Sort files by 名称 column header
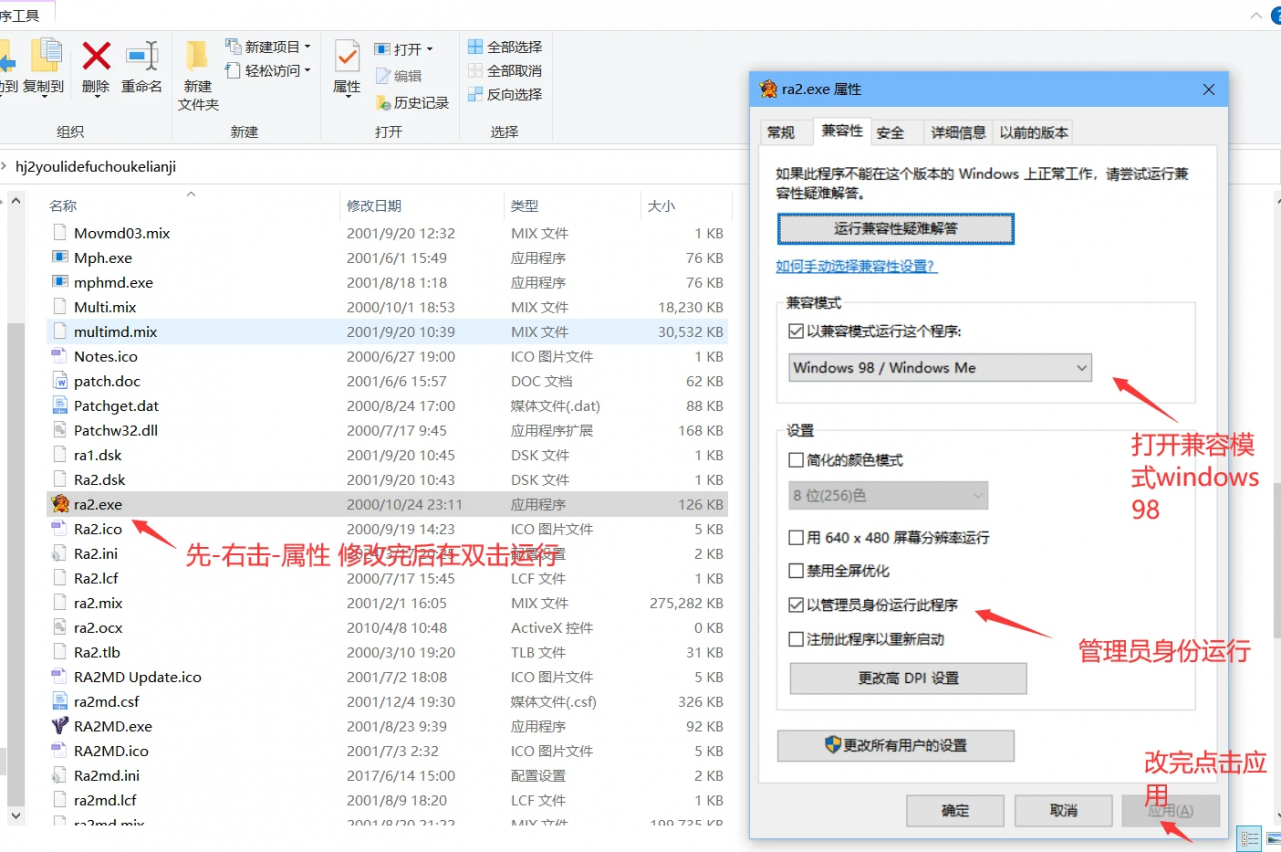Image resolution: width=1281 pixels, height=852 pixels. 63,206
